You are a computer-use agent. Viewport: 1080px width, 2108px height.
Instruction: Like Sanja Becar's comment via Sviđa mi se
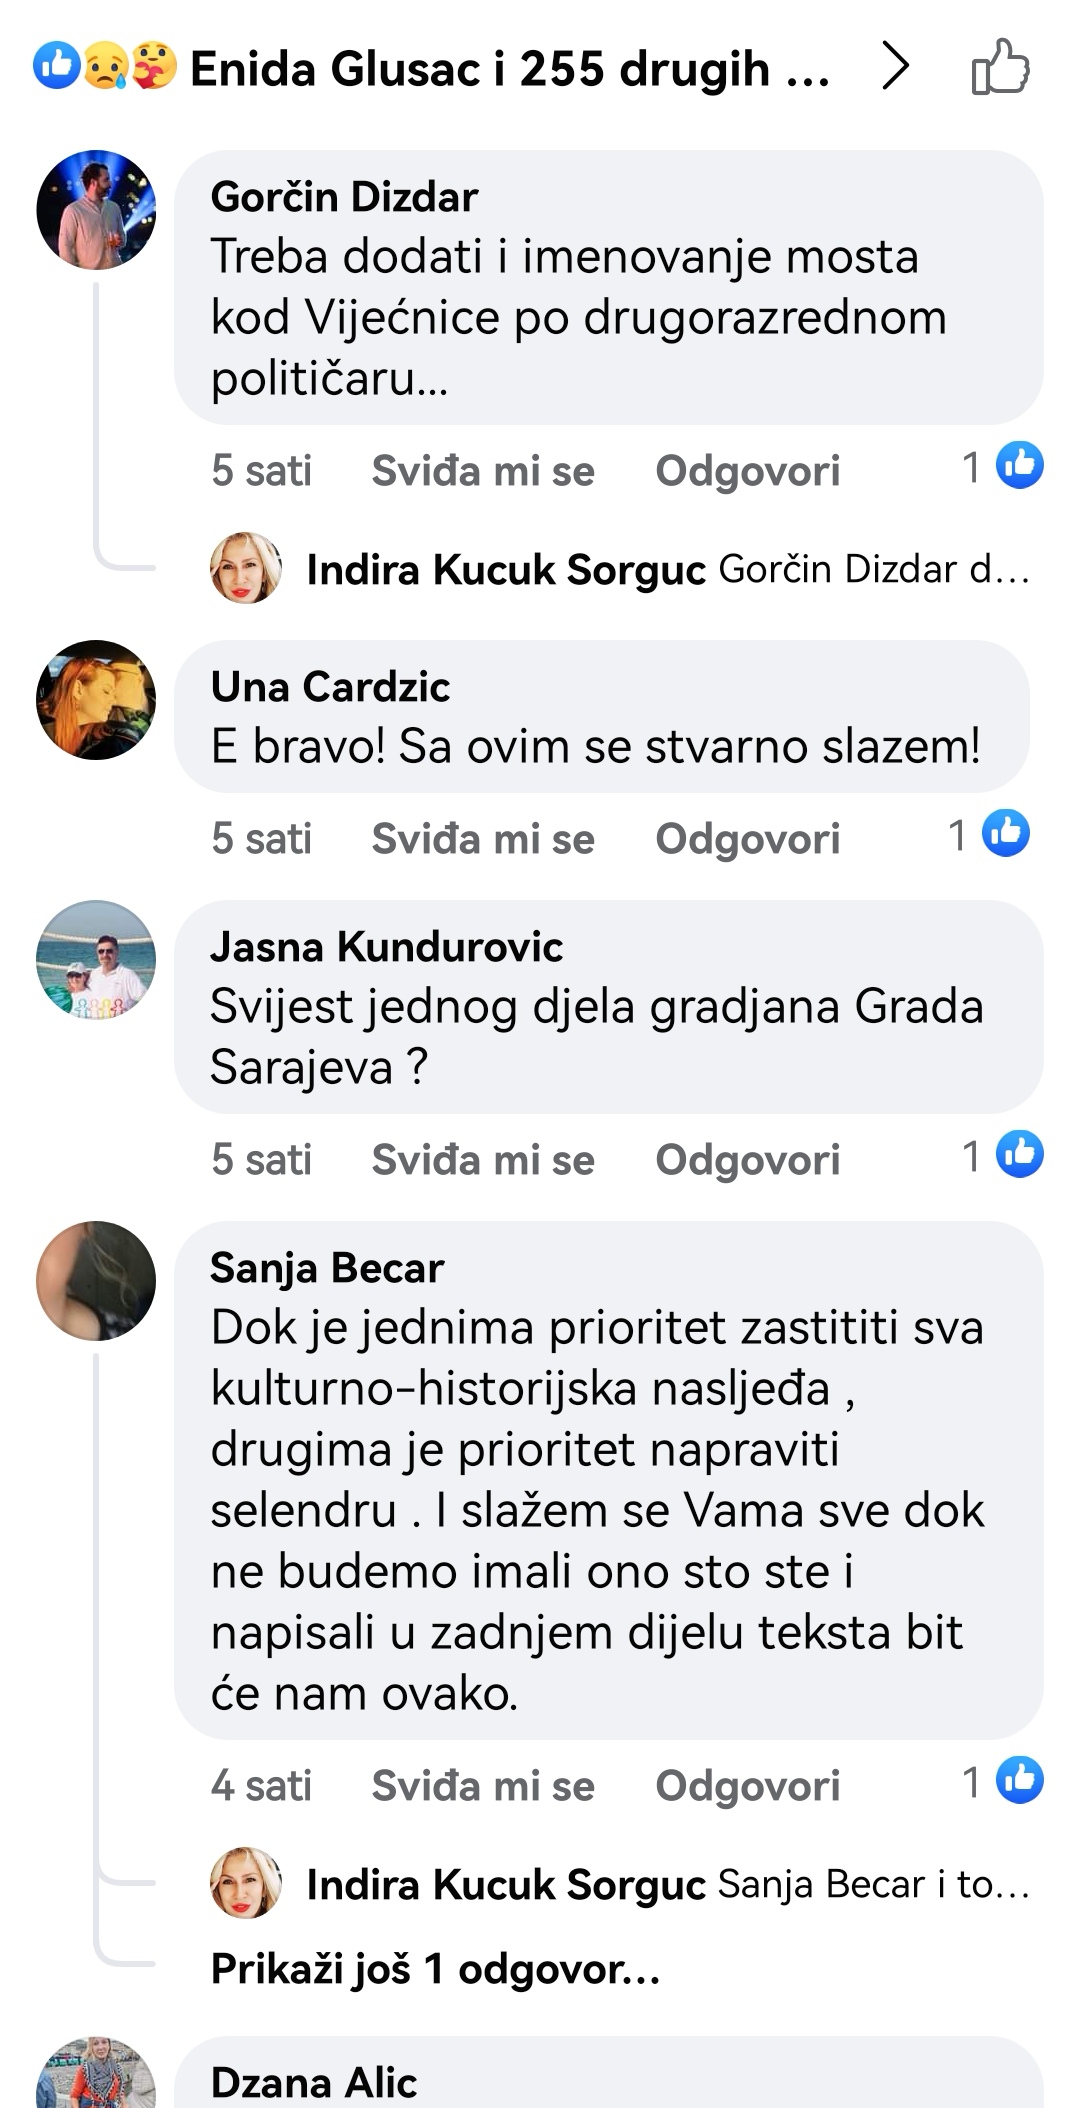tap(483, 1785)
